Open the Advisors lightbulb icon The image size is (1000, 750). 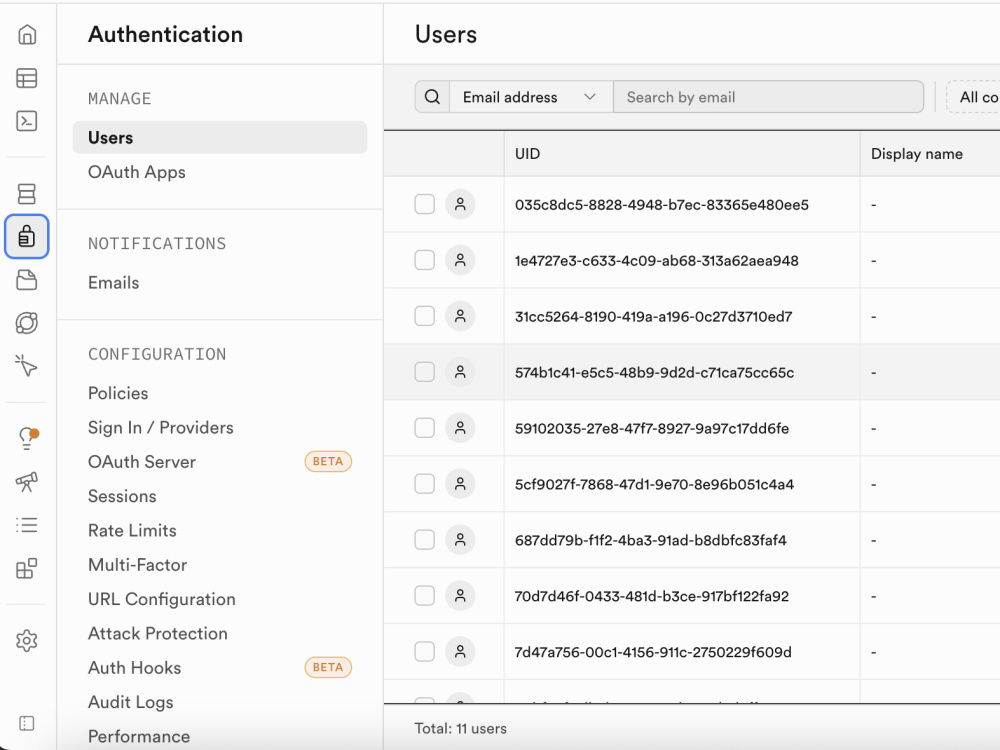coord(27,438)
